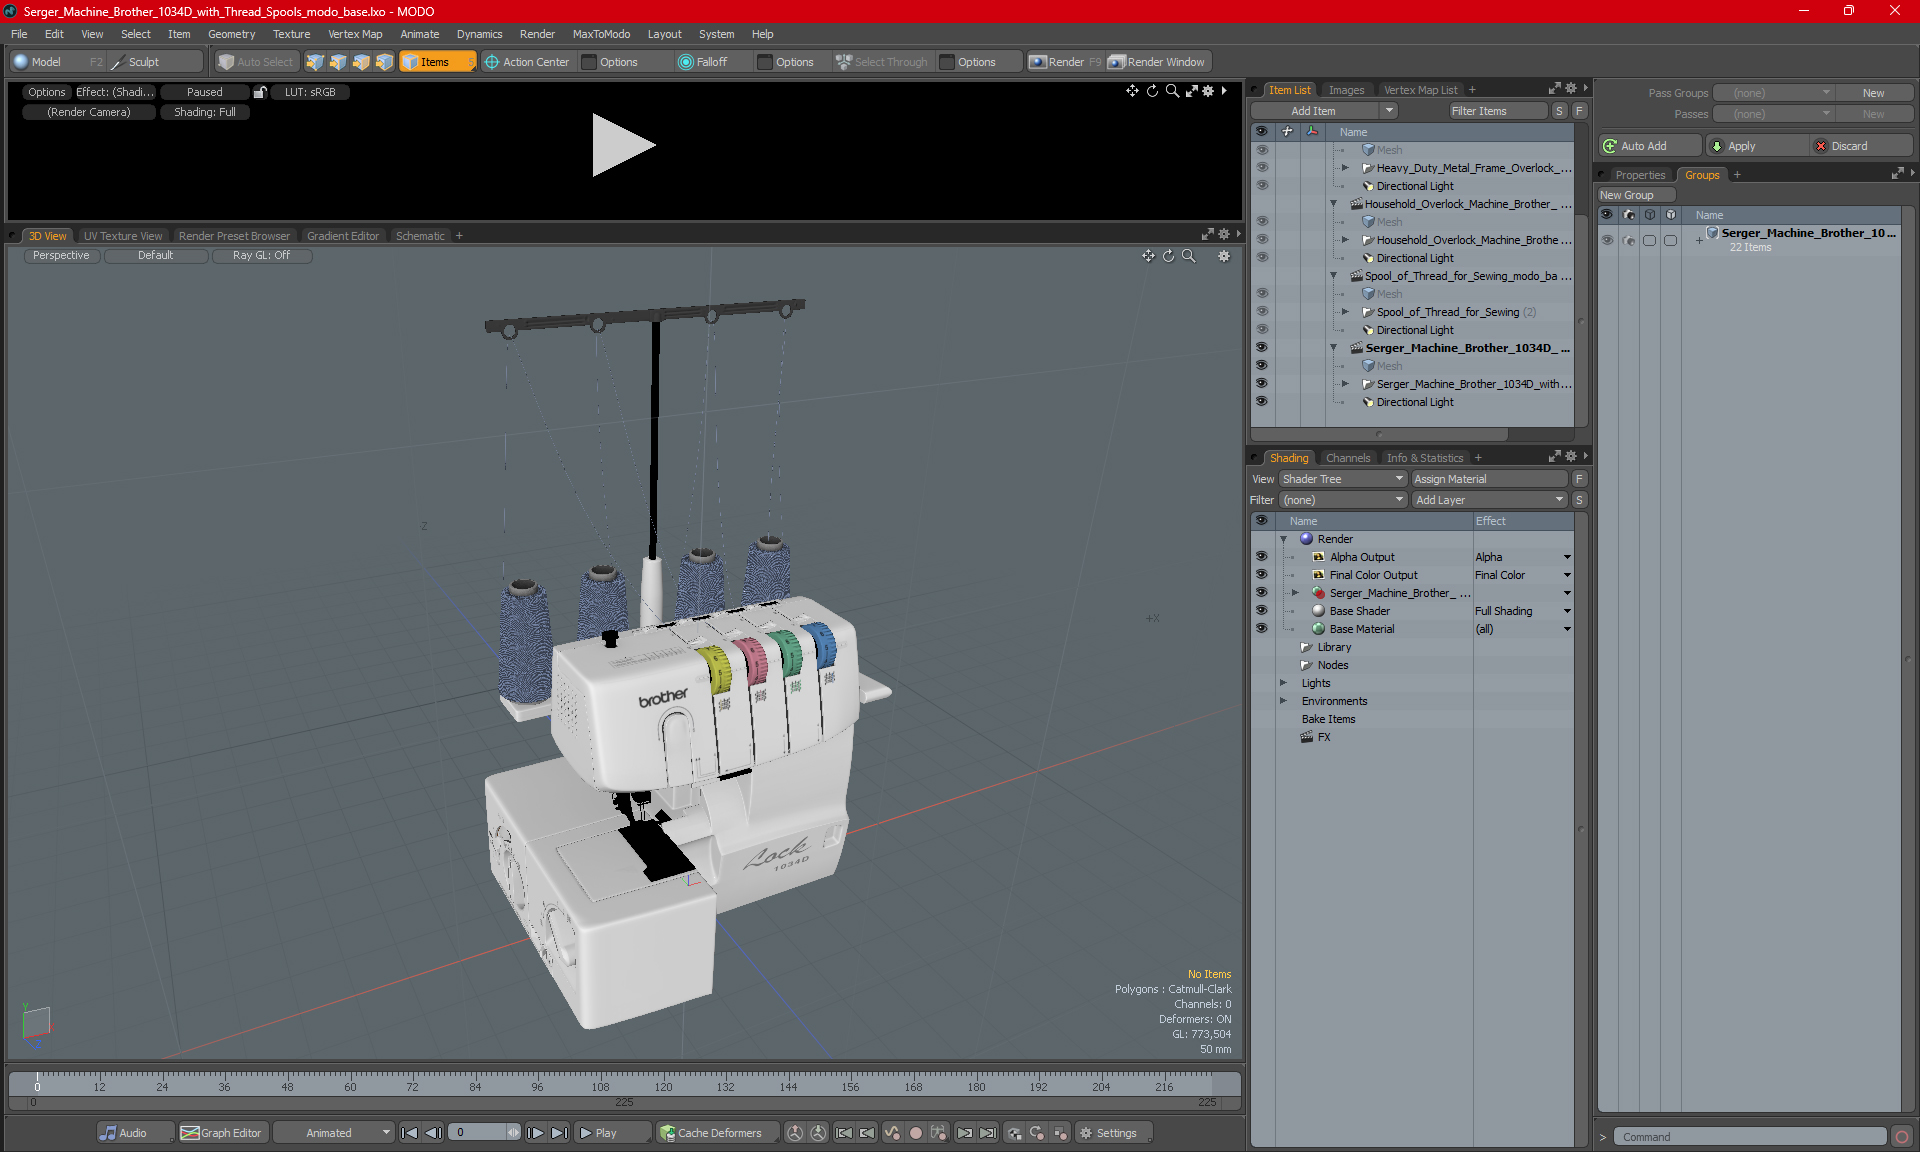
Task: Click the 3D viewport pan icon
Action: (x=1148, y=256)
